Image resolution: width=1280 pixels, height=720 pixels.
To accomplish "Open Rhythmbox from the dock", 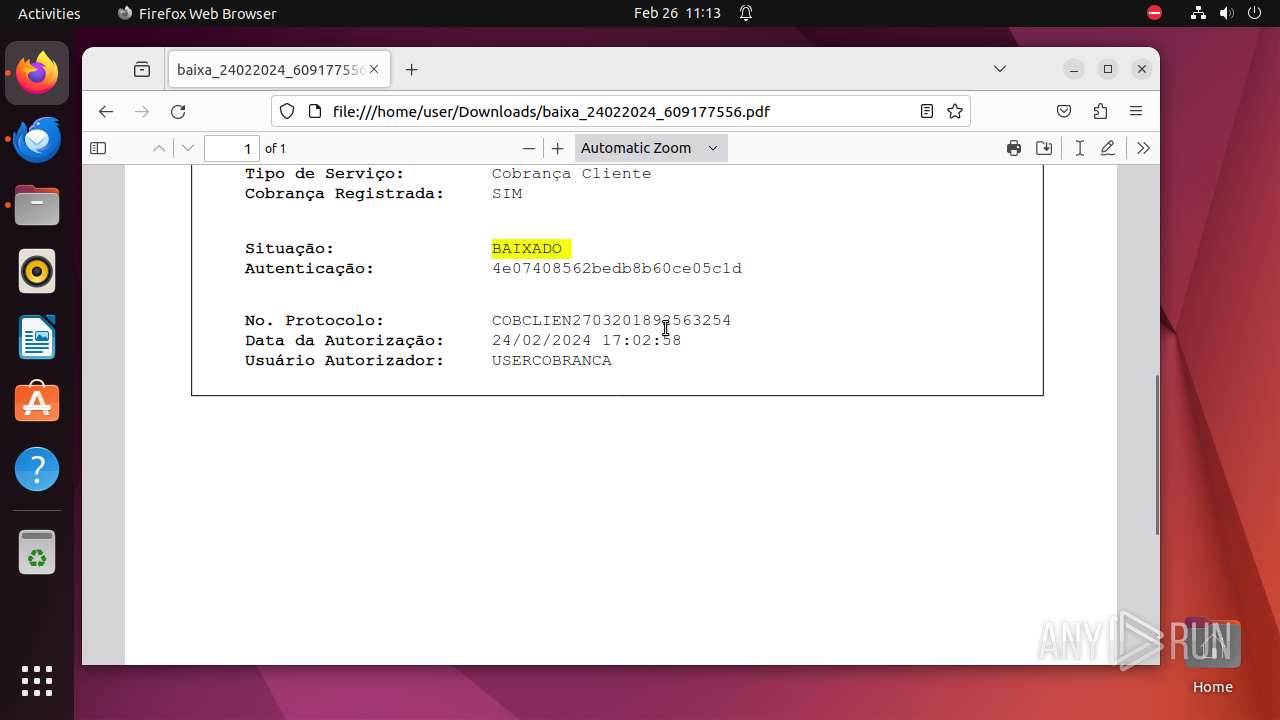I will pos(37,271).
